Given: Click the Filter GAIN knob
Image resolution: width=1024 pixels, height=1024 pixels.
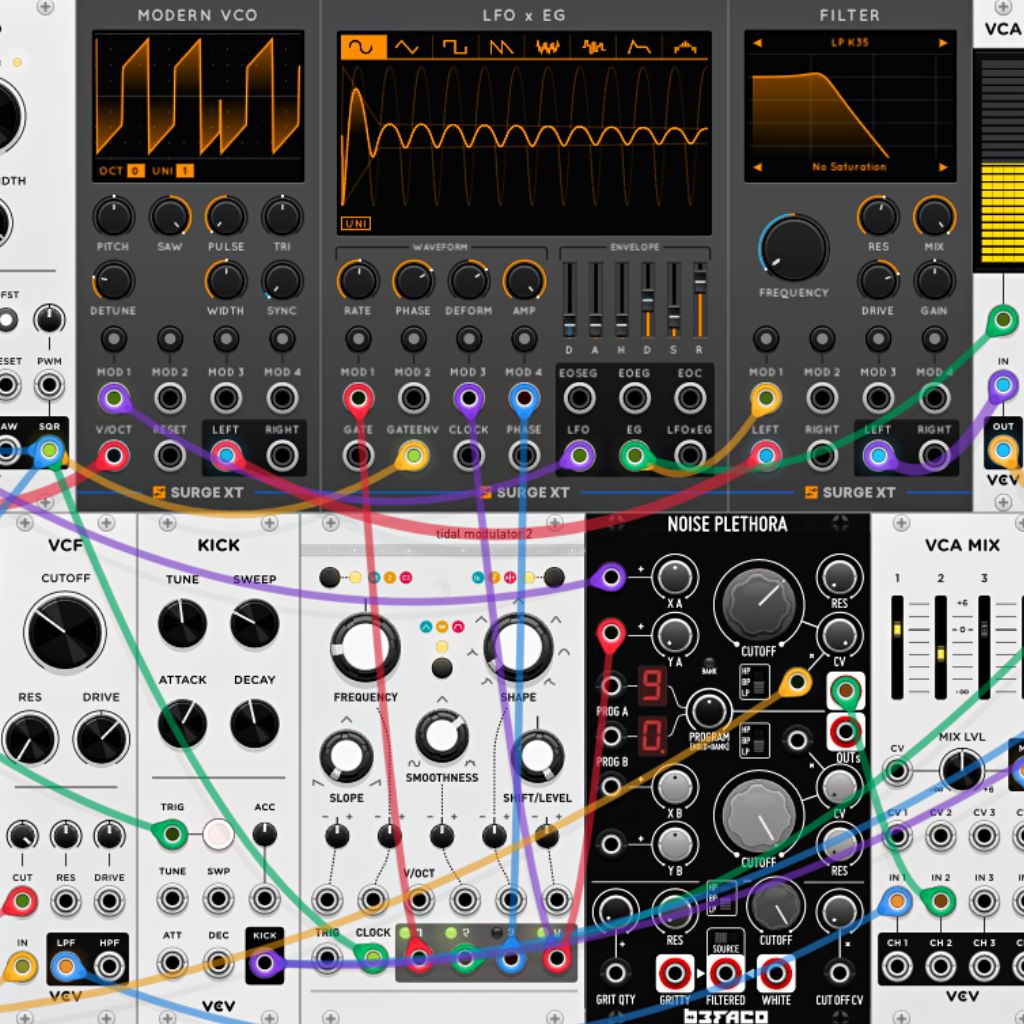Looking at the screenshot, I should point(935,280).
